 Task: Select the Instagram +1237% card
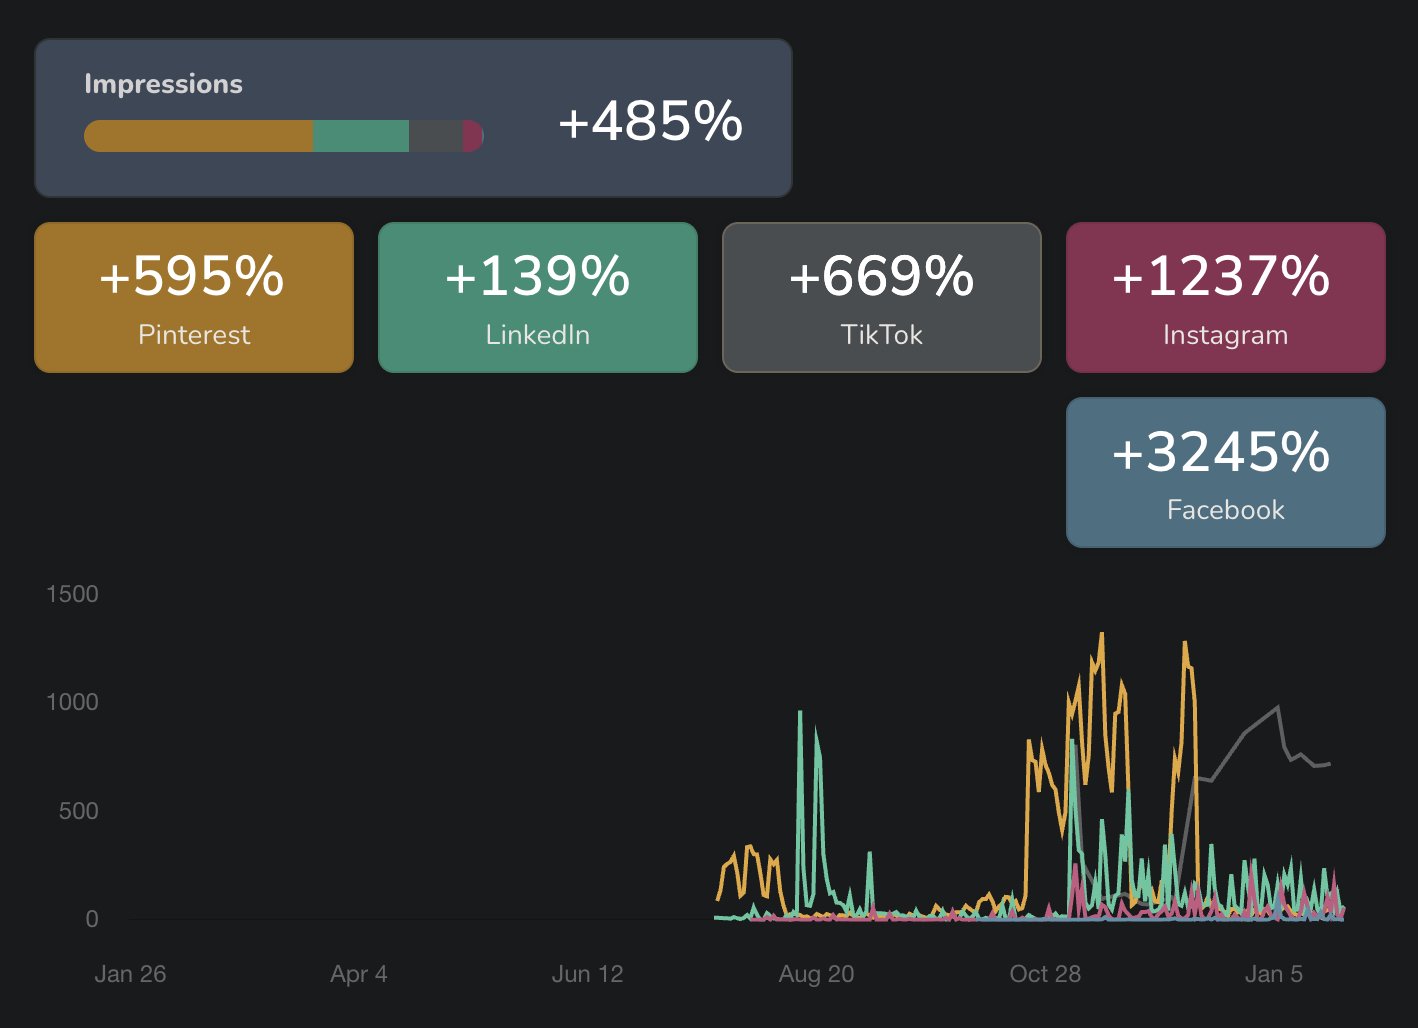tap(1226, 297)
